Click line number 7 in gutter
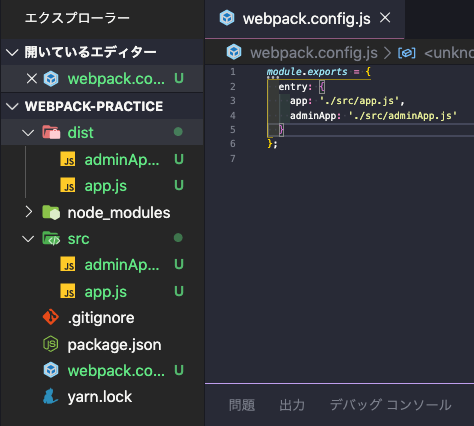474x426 pixels. [x=233, y=159]
